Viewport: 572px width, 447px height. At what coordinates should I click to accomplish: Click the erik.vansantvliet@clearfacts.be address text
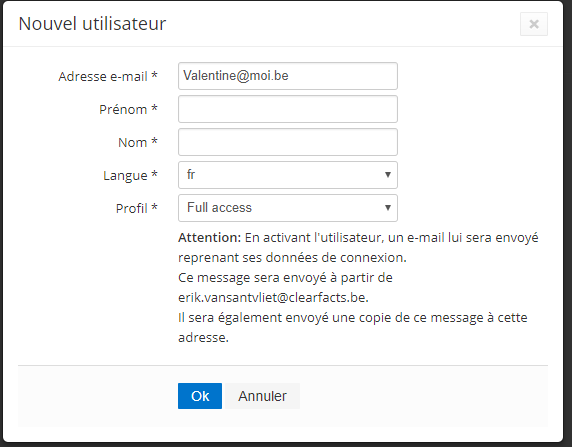tap(272, 298)
